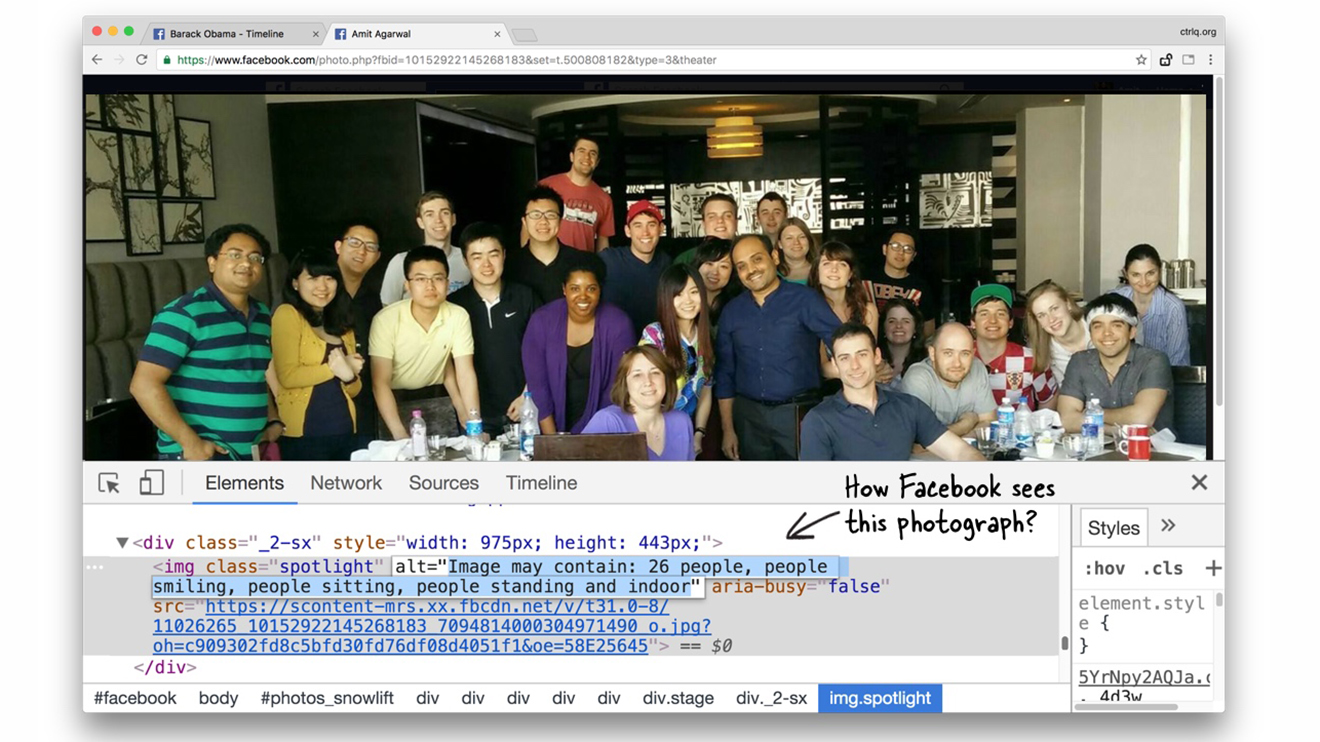Image resolution: width=1320 pixels, height=742 pixels.
Task: Select the img.spotlight breadcrumb
Action: click(880, 698)
